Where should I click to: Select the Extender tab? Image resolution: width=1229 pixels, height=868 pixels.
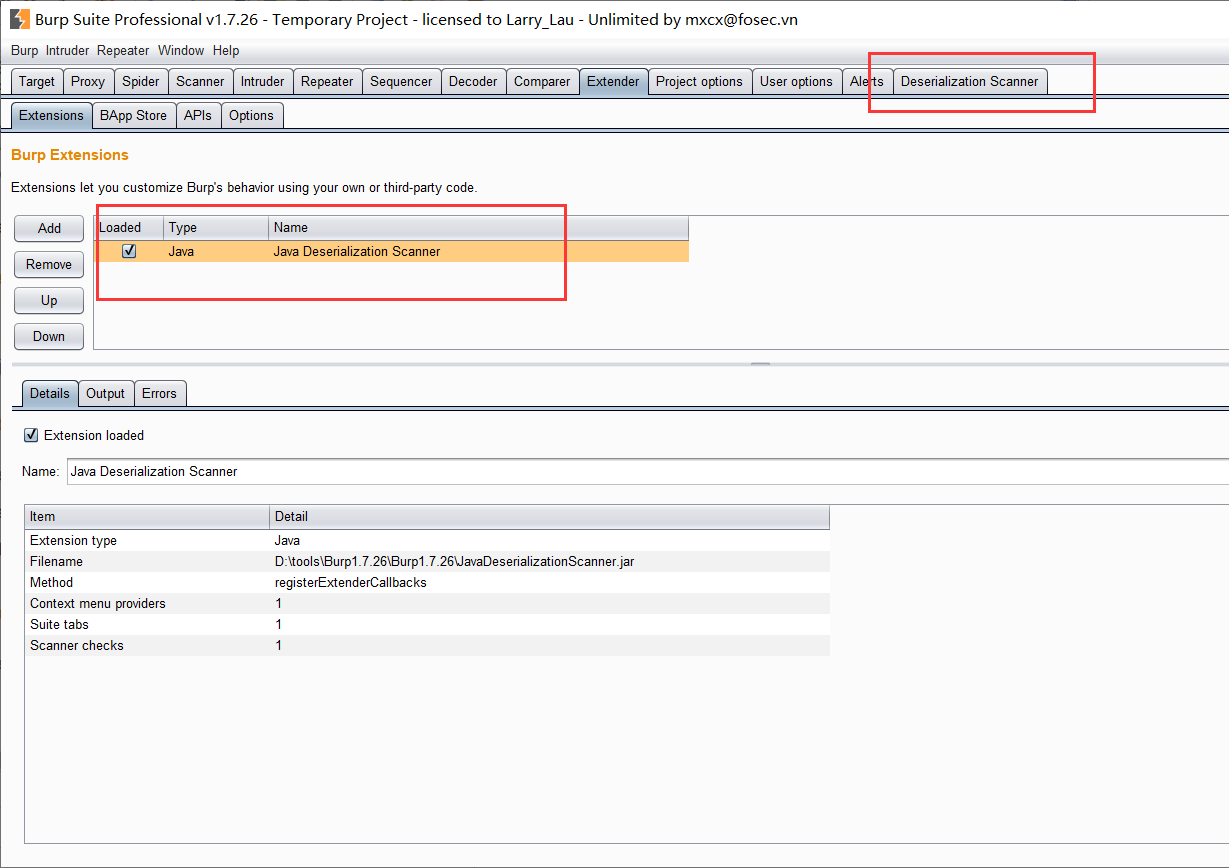(613, 81)
